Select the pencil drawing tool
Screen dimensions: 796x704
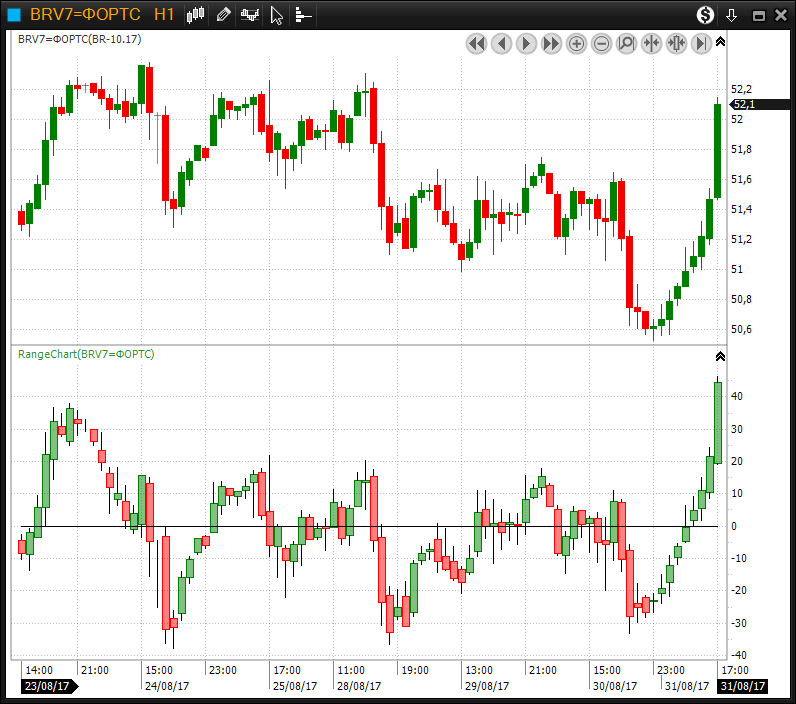click(x=223, y=14)
